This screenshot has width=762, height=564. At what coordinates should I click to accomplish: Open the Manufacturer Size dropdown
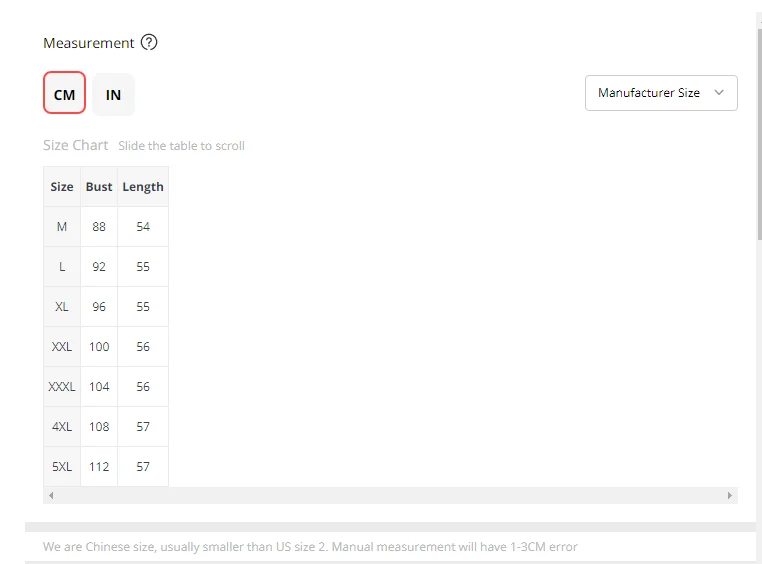tap(661, 93)
